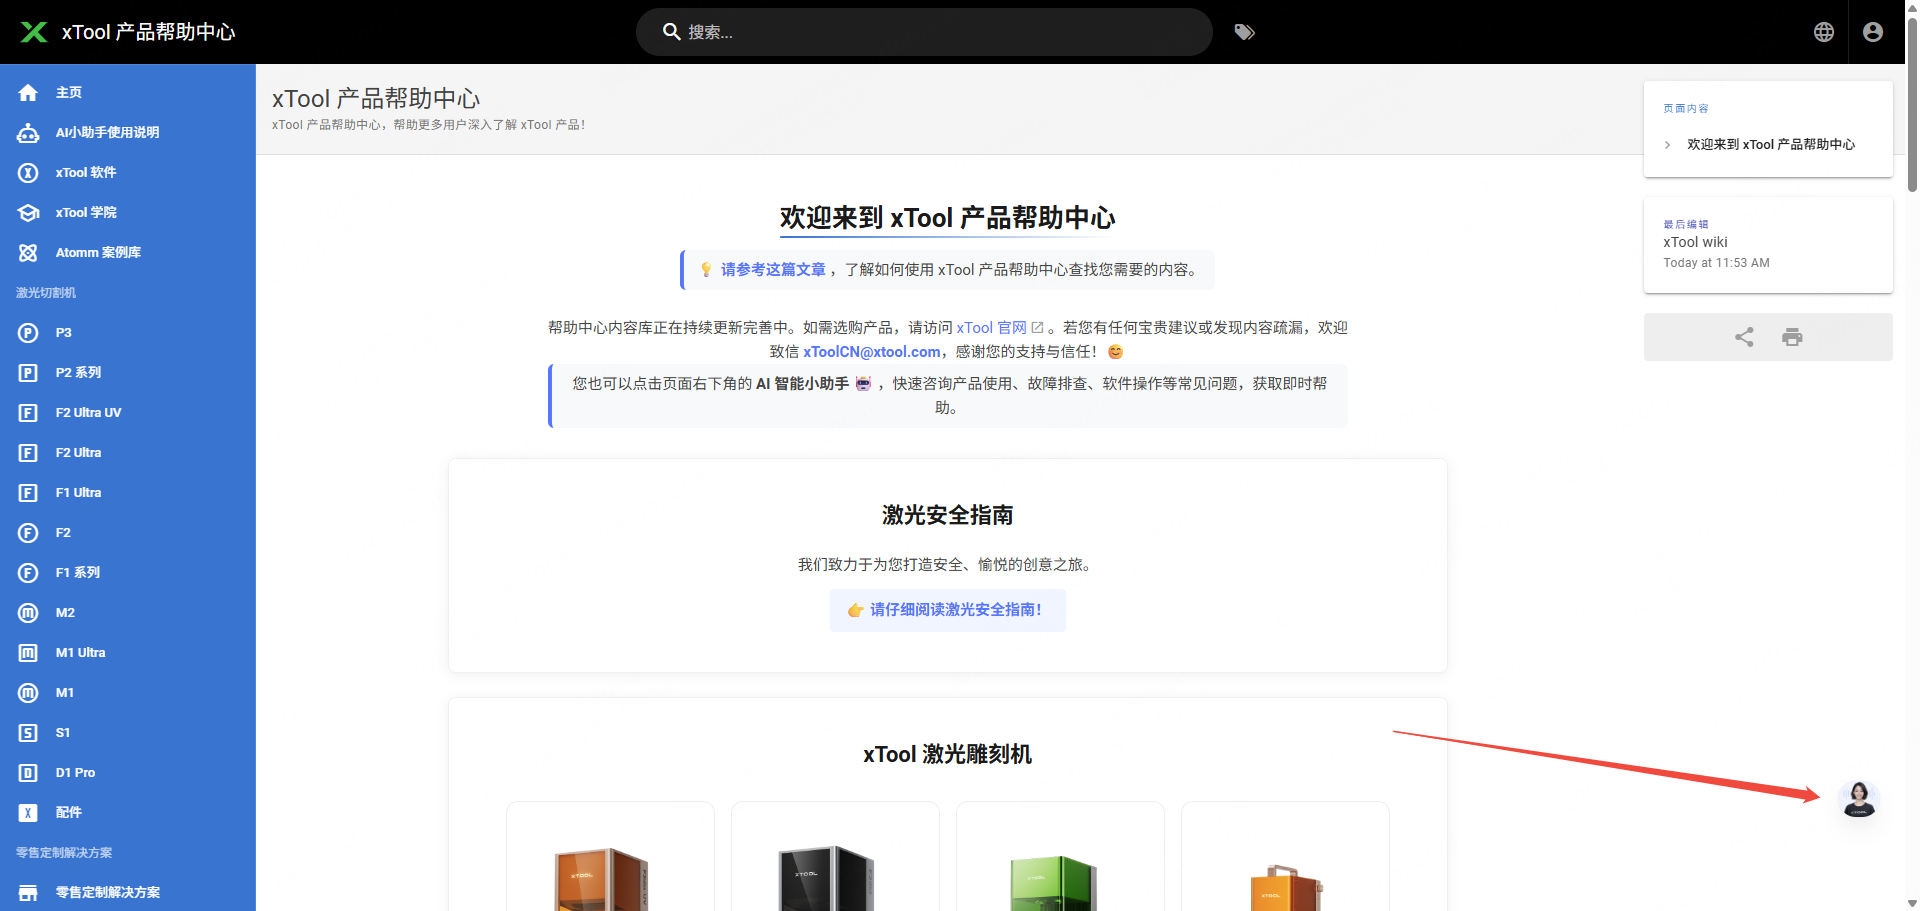Screen dimensions: 1920x911
Task: Click the magnifier search icon
Action: click(672, 32)
